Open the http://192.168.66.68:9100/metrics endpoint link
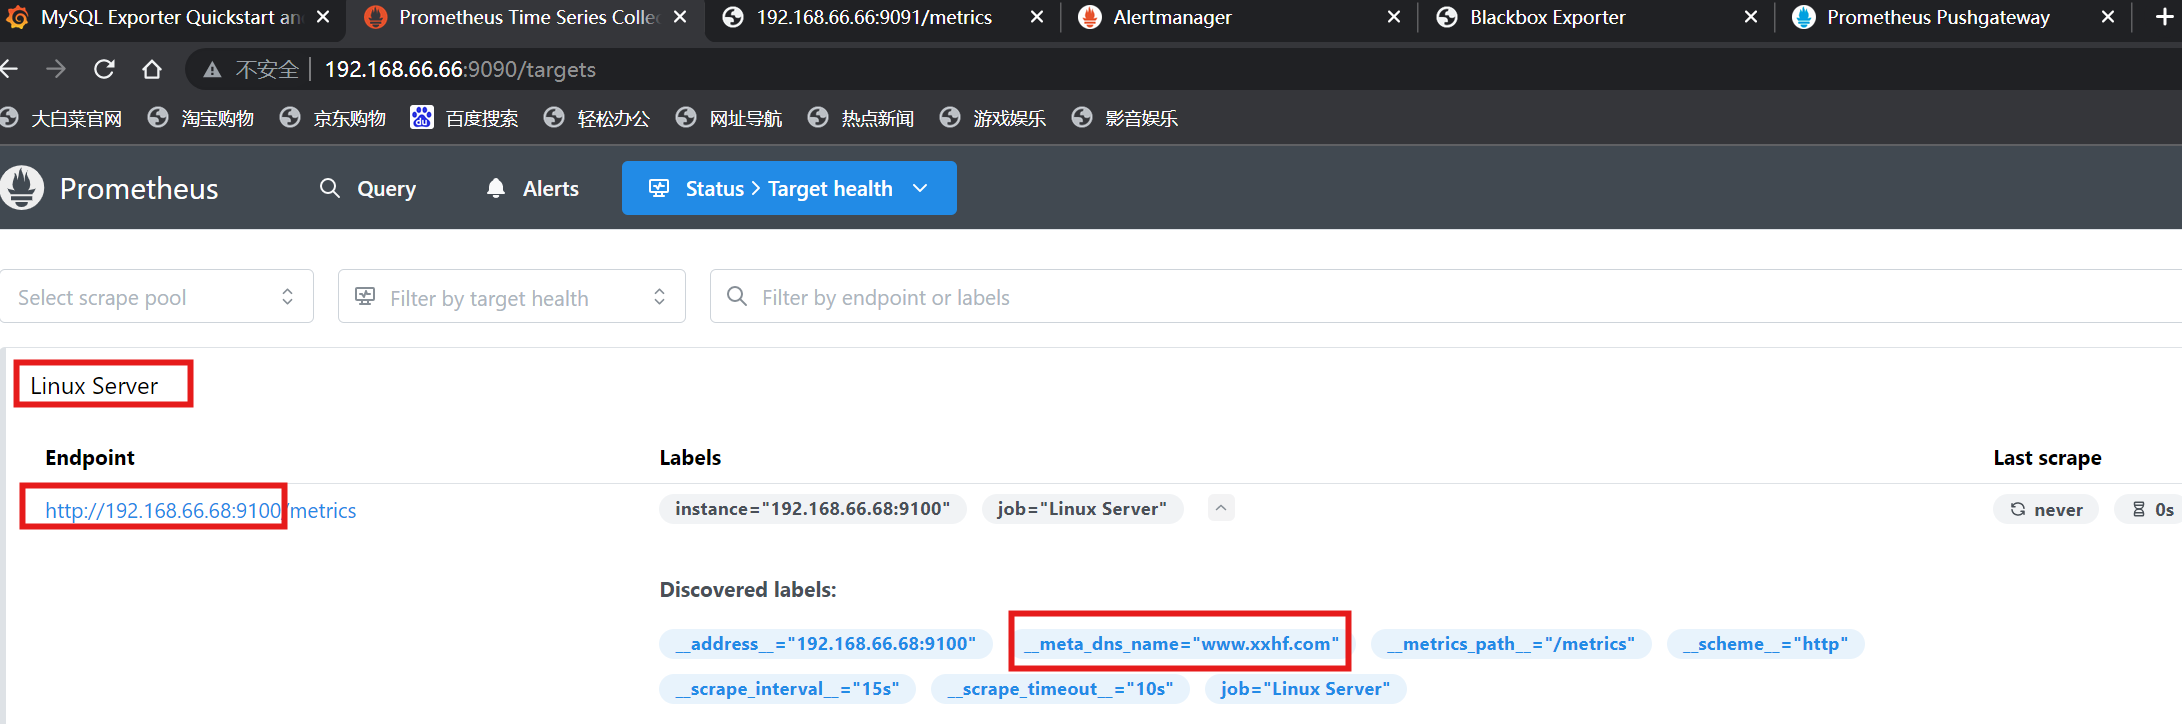The height and width of the screenshot is (724, 2182). [x=200, y=510]
